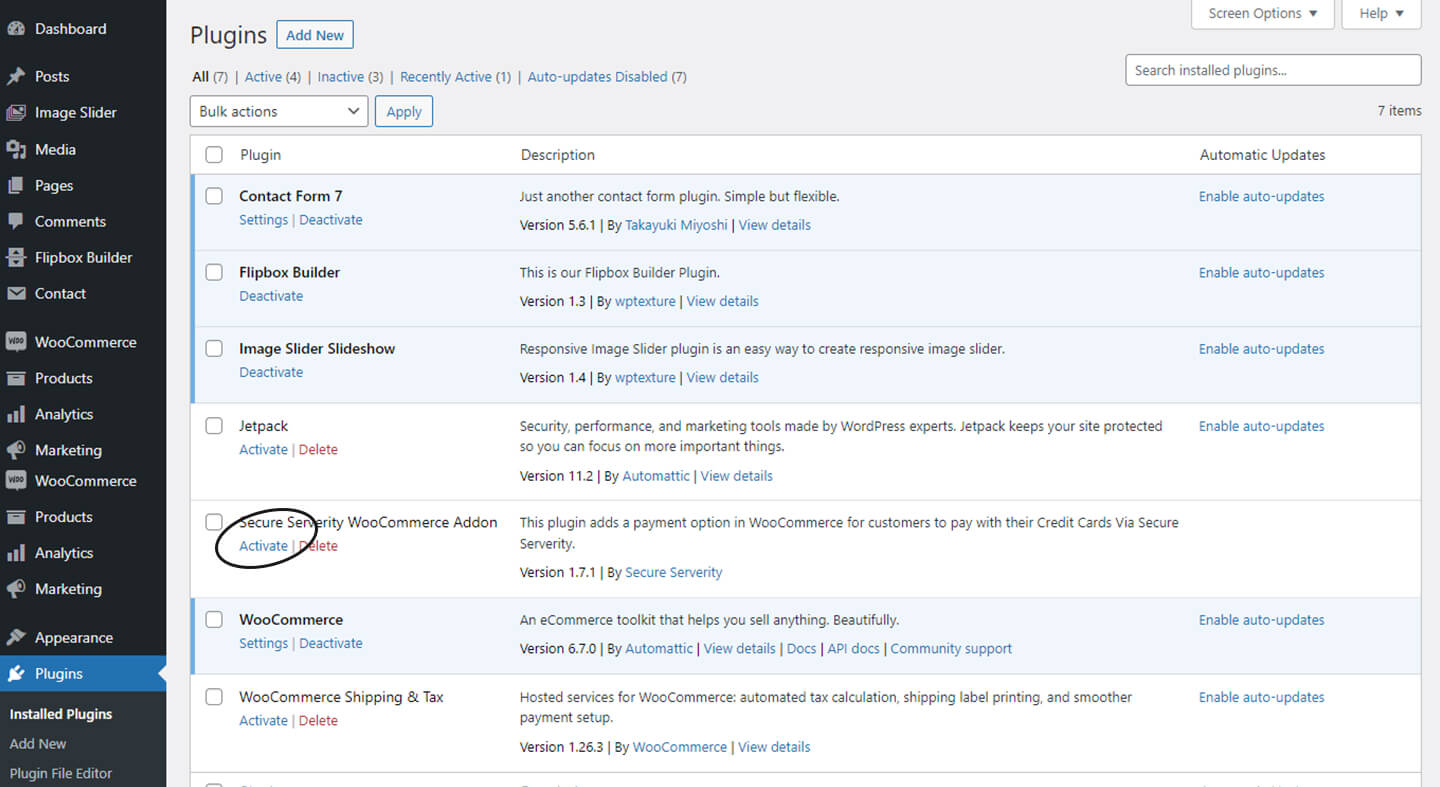Toggle the select-all plugins checkbox in header
Image resolution: width=1440 pixels, height=787 pixels.
click(214, 155)
